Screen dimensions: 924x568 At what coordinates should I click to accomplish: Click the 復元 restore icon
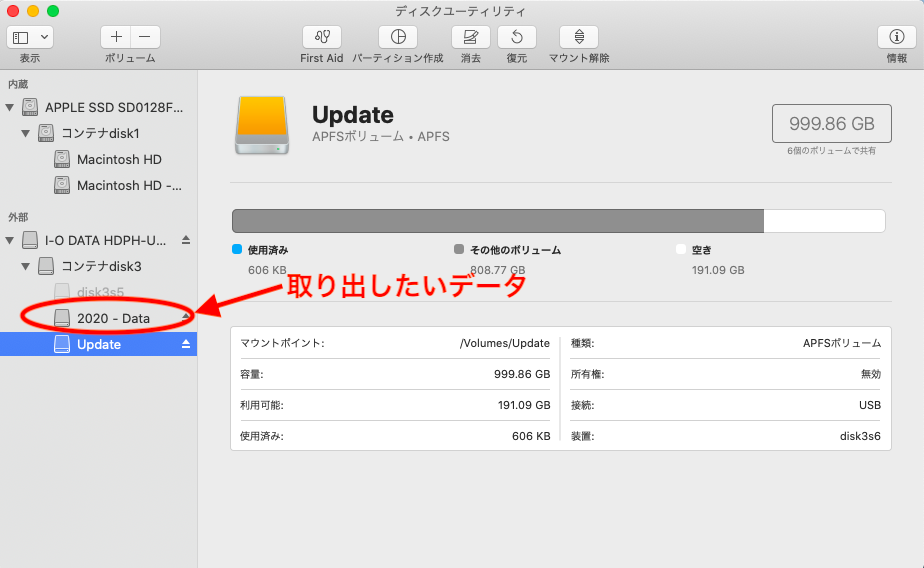(x=517, y=37)
